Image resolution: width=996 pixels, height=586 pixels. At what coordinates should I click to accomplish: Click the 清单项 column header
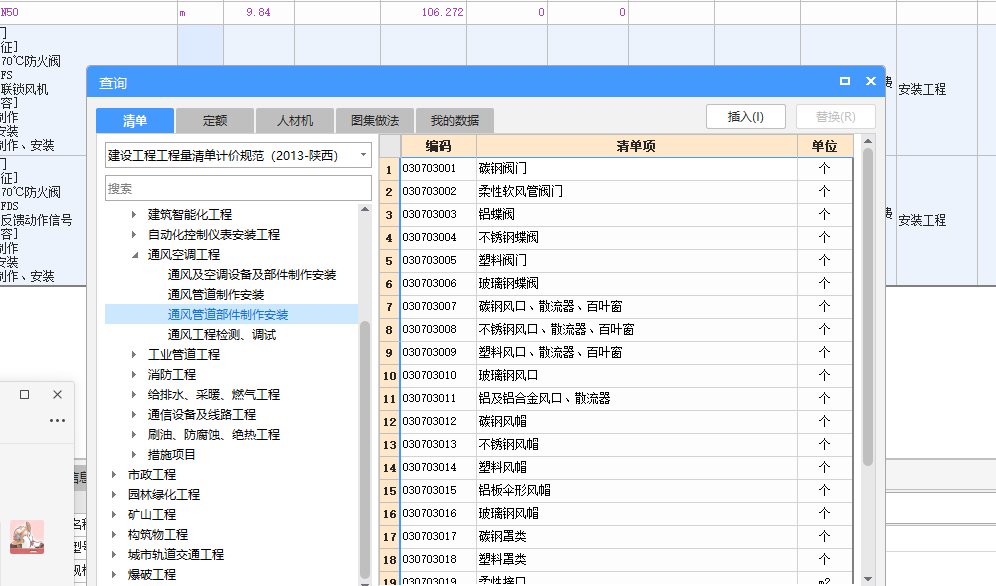pos(636,146)
